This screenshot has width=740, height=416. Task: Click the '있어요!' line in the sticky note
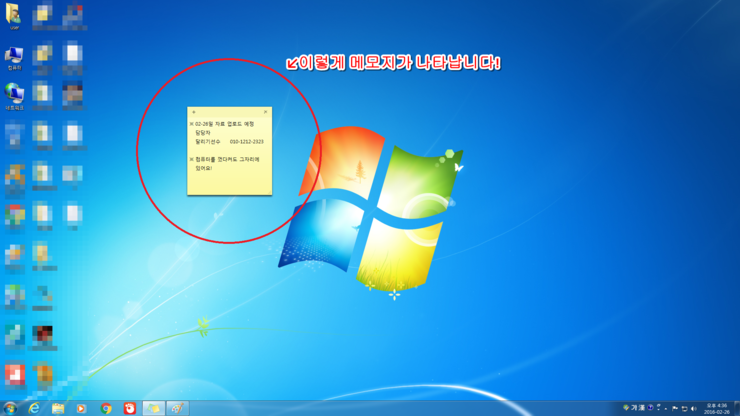click(x=204, y=168)
